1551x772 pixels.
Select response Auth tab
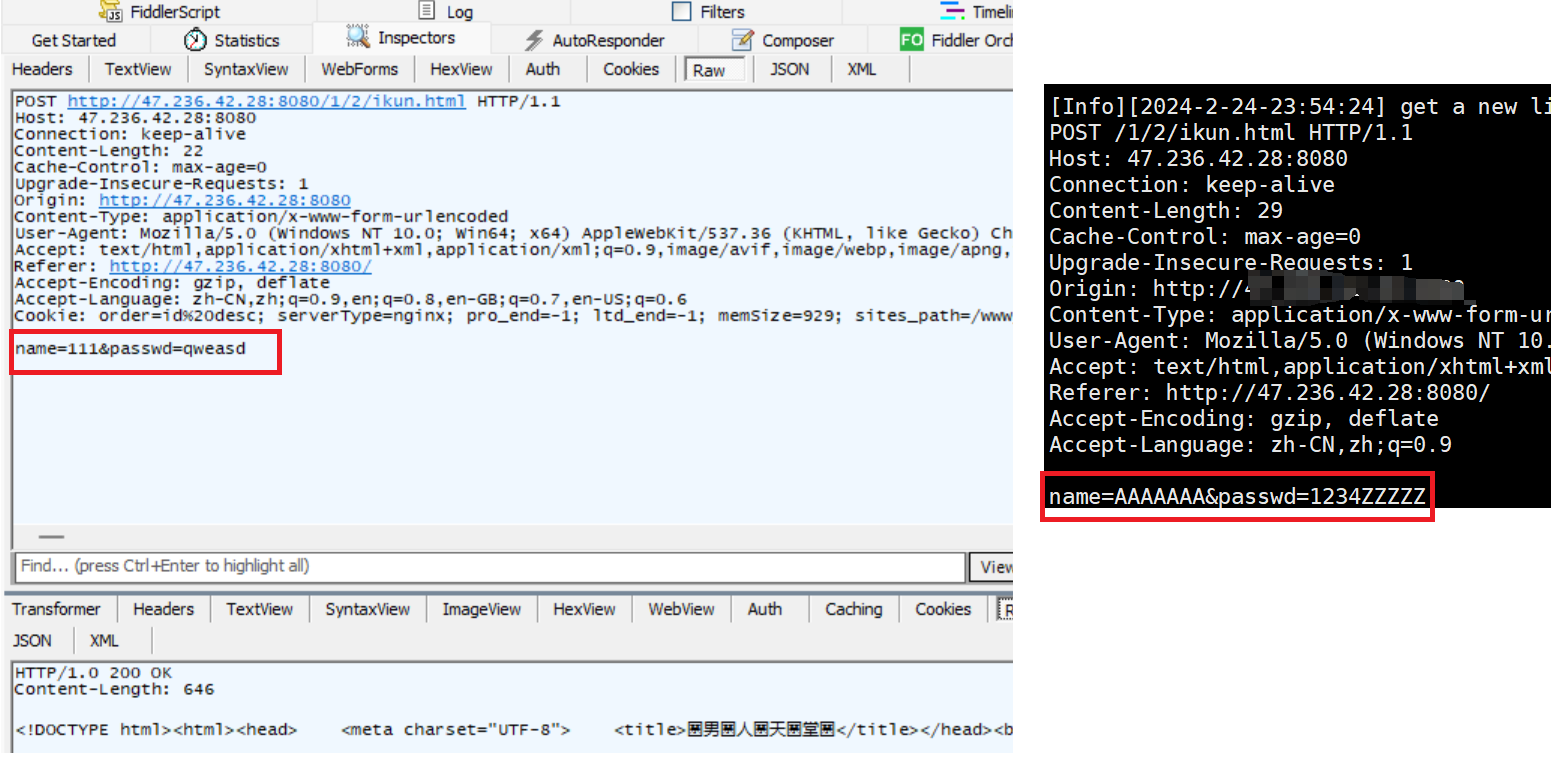pos(765,609)
